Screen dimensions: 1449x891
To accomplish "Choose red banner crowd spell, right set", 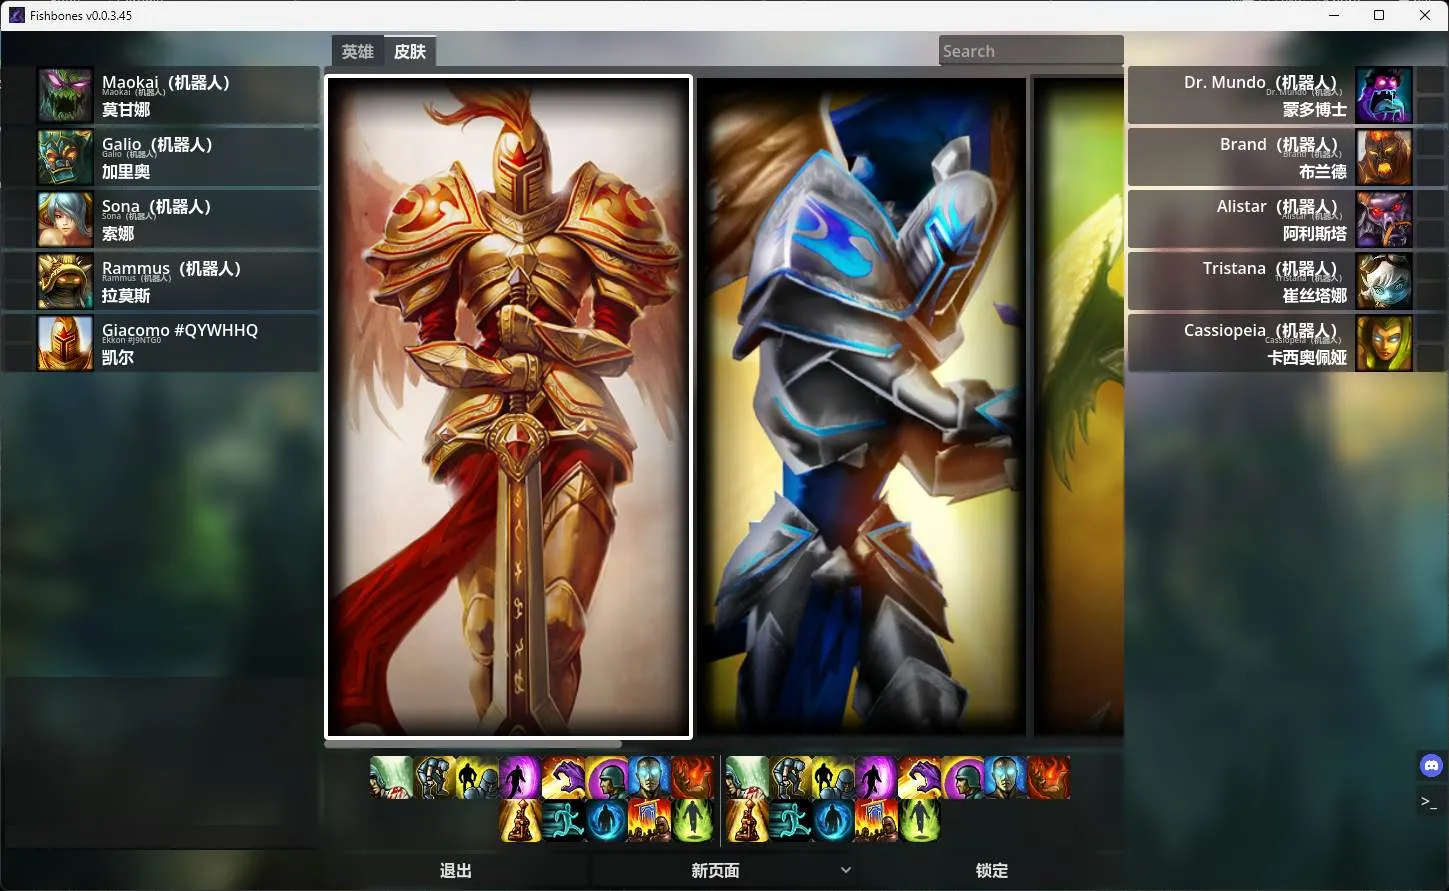I will 876,820.
